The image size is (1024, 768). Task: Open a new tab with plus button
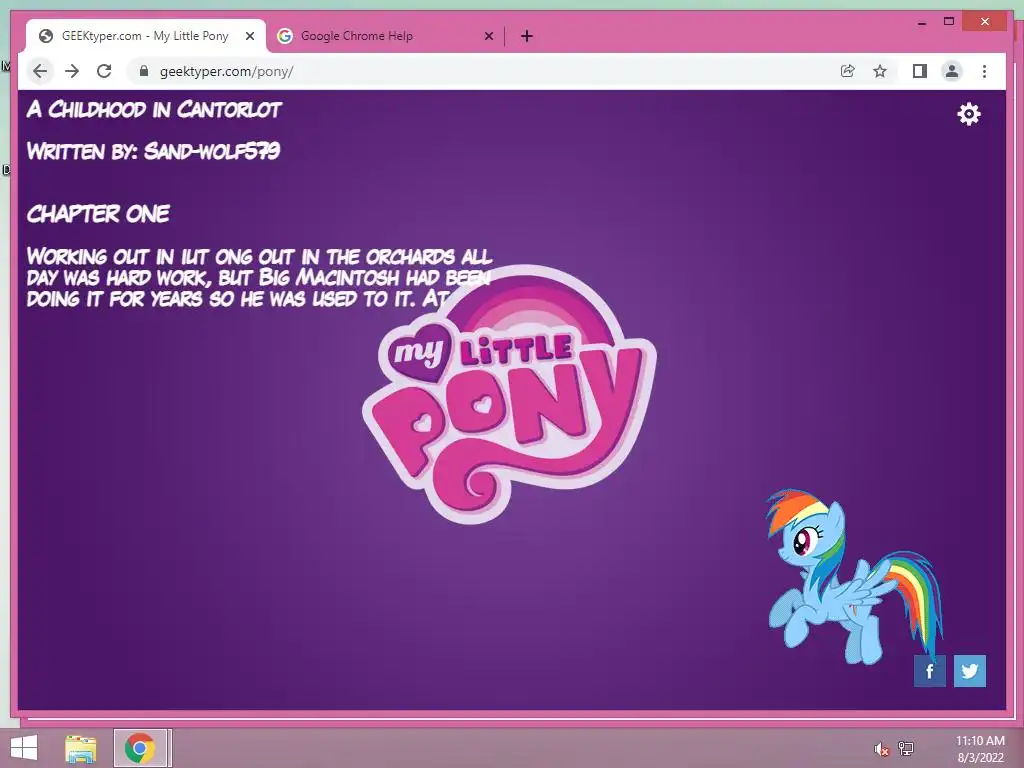(x=526, y=36)
